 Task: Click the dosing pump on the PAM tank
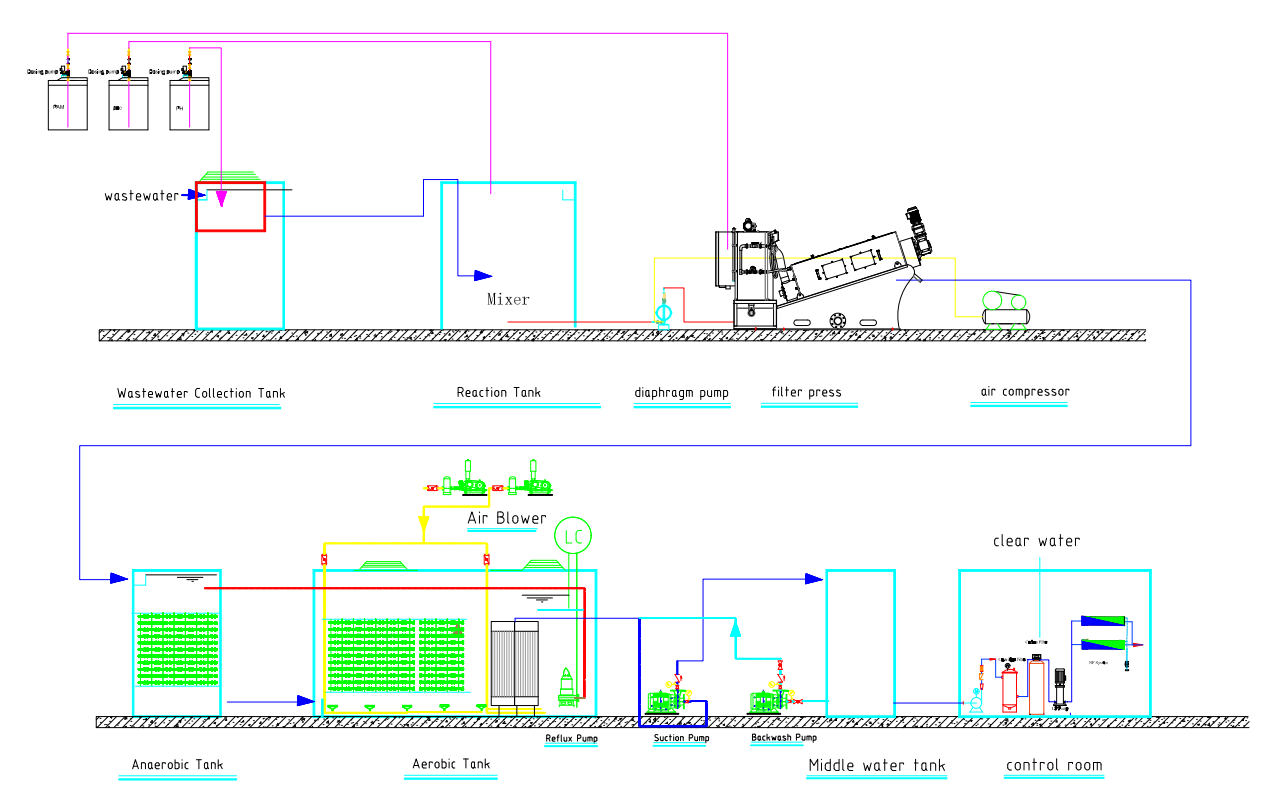67,70
